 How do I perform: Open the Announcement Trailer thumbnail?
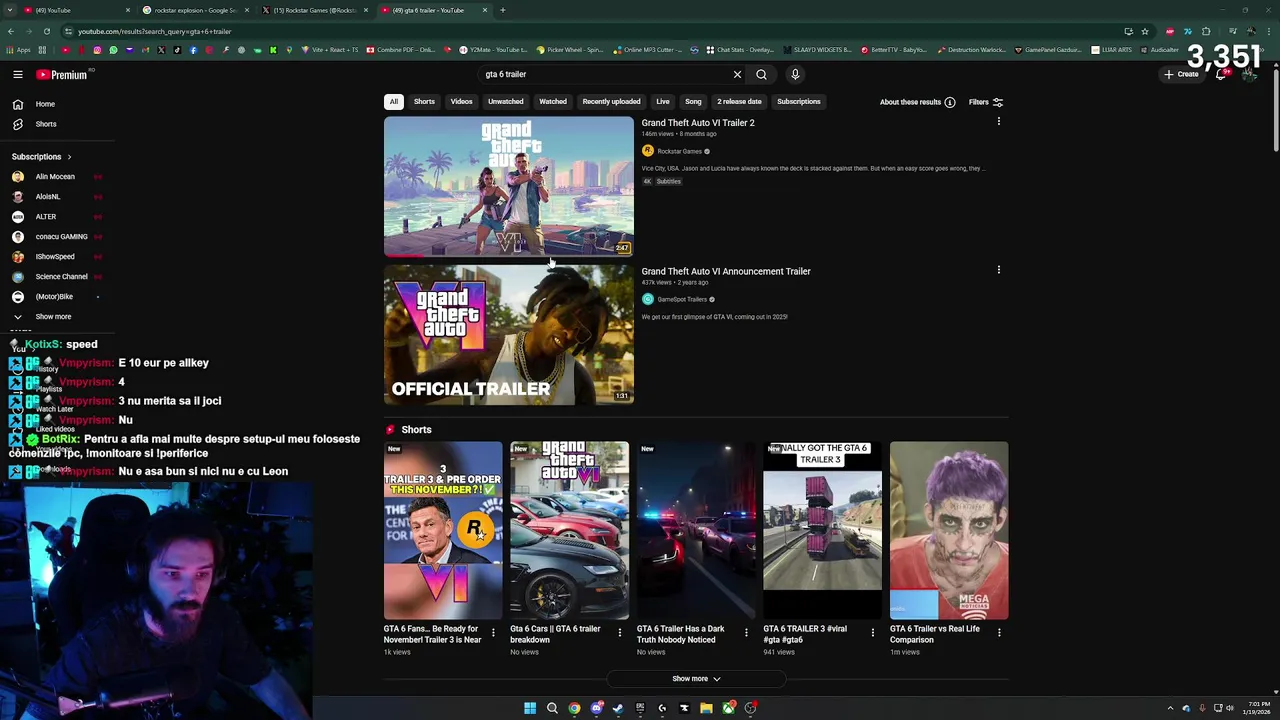[508, 334]
